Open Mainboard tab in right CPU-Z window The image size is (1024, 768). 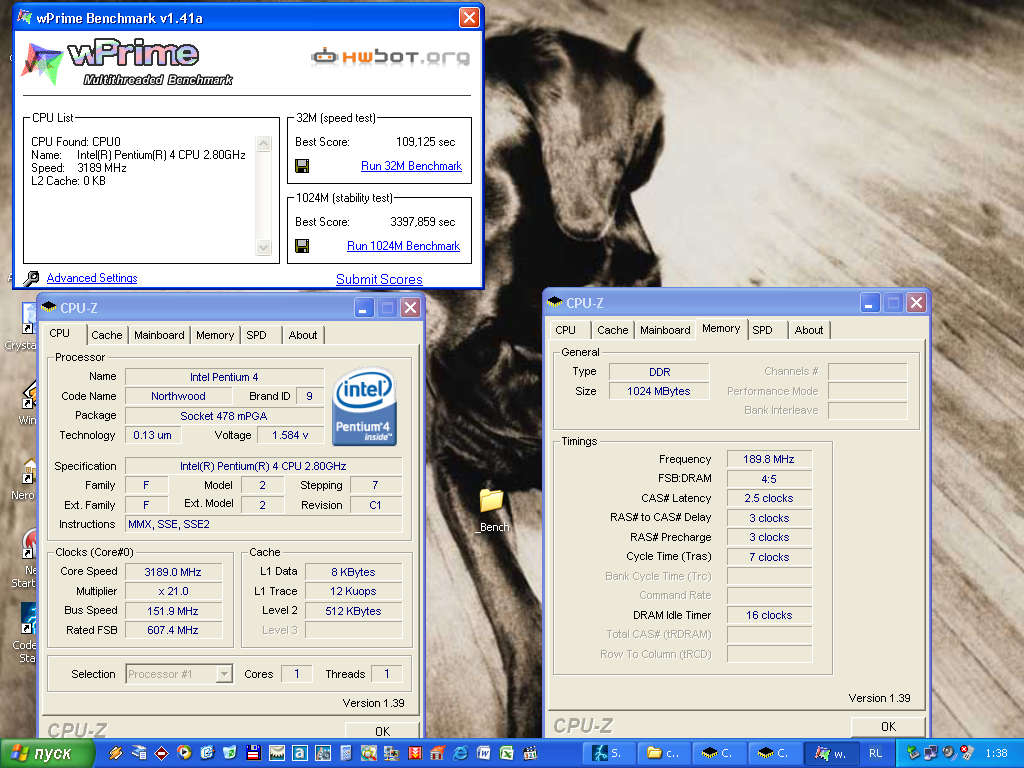tap(665, 330)
